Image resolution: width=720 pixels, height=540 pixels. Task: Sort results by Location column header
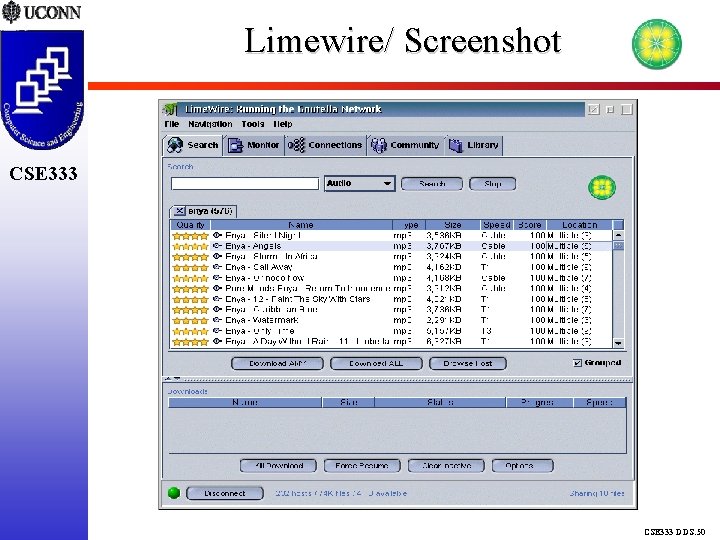(579, 225)
